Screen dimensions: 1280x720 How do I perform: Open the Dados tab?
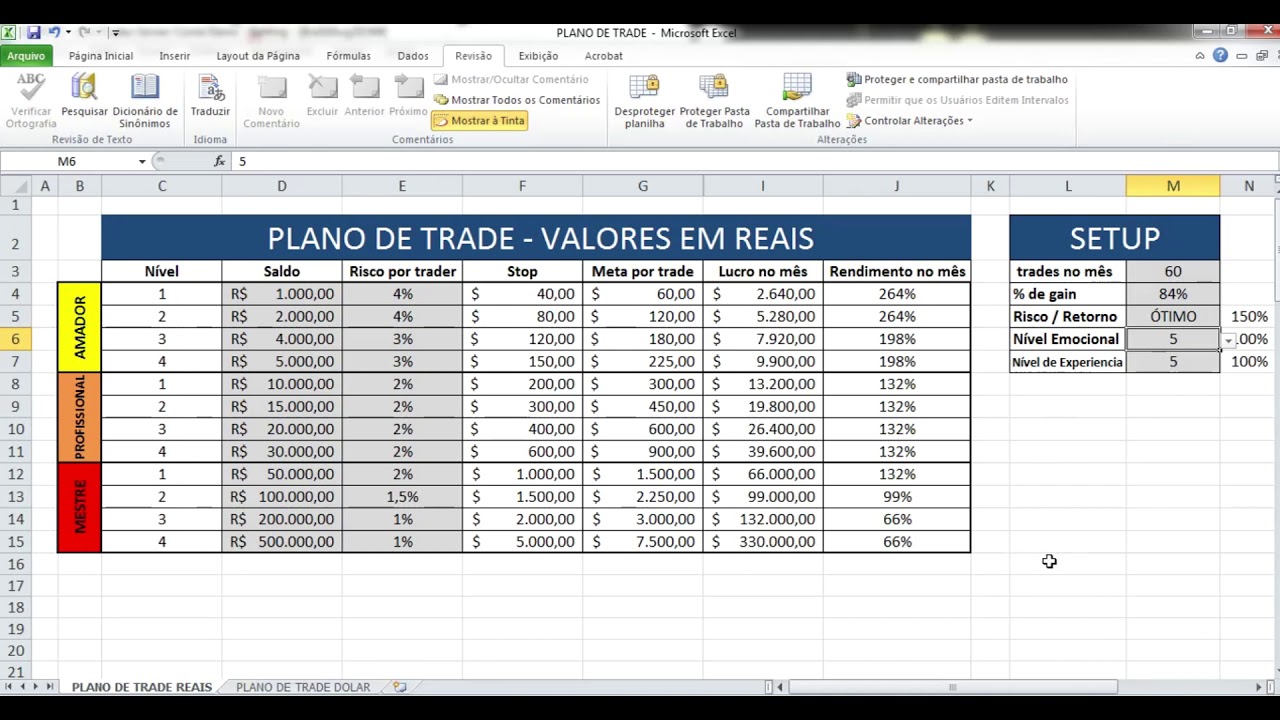tap(412, 56)
